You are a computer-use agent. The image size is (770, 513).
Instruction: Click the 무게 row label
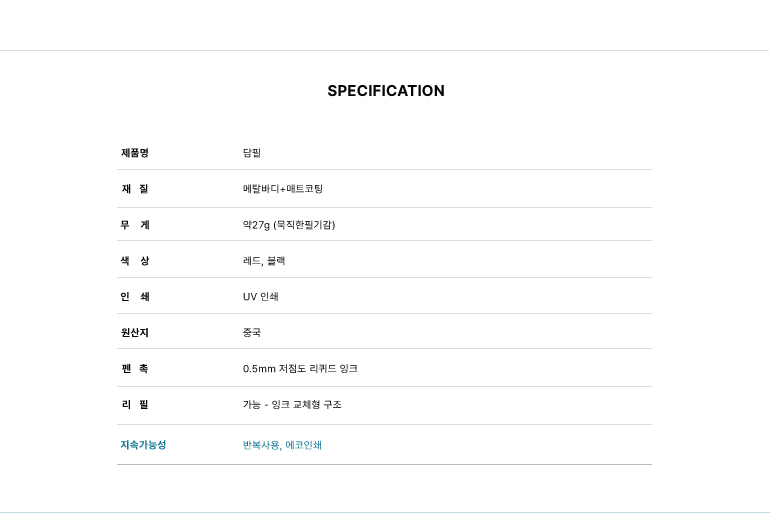(x=135, y=225)
